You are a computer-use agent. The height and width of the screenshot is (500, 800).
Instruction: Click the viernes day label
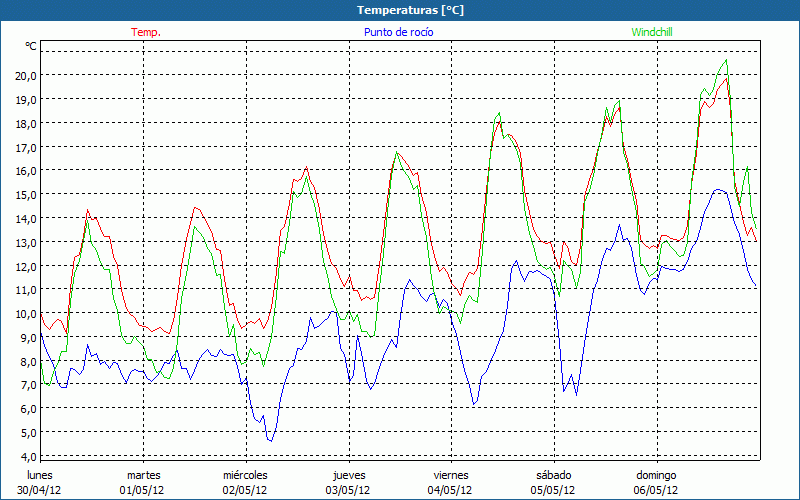click(x=451, y=475)
